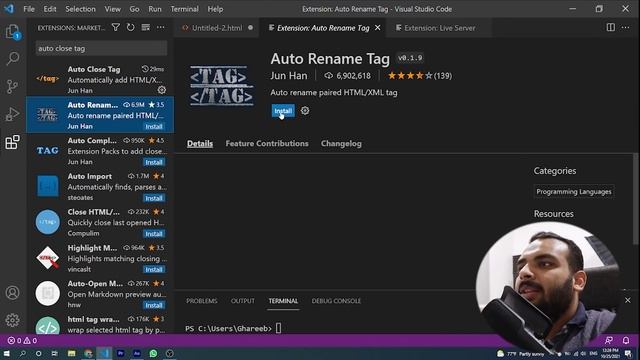Open notifications bell in status bar

[626, 340]
